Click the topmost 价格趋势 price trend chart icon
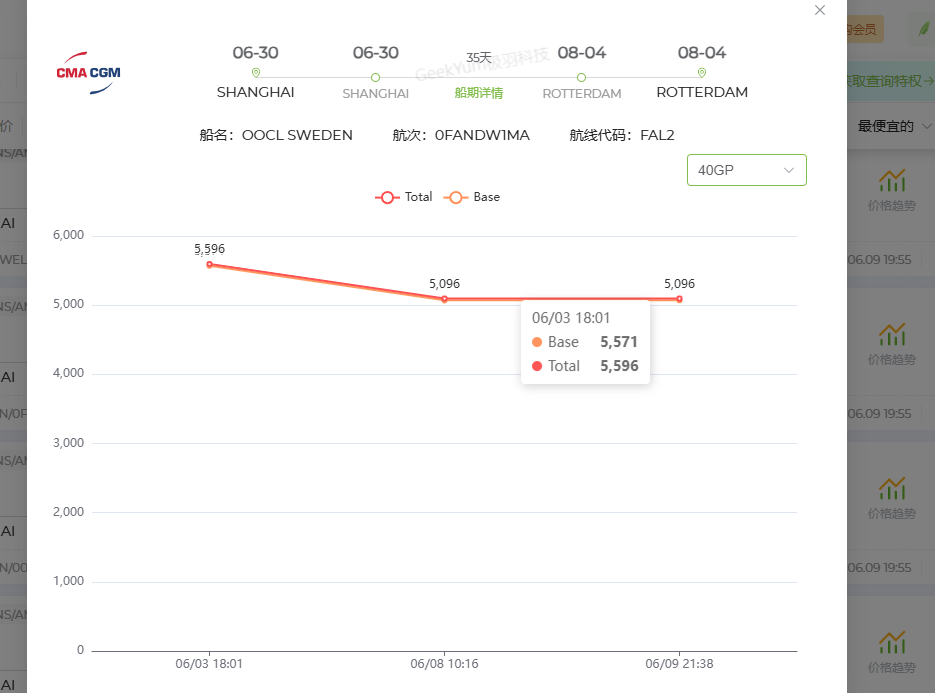The height and width of the screenshot is (693, 935). 891,181
